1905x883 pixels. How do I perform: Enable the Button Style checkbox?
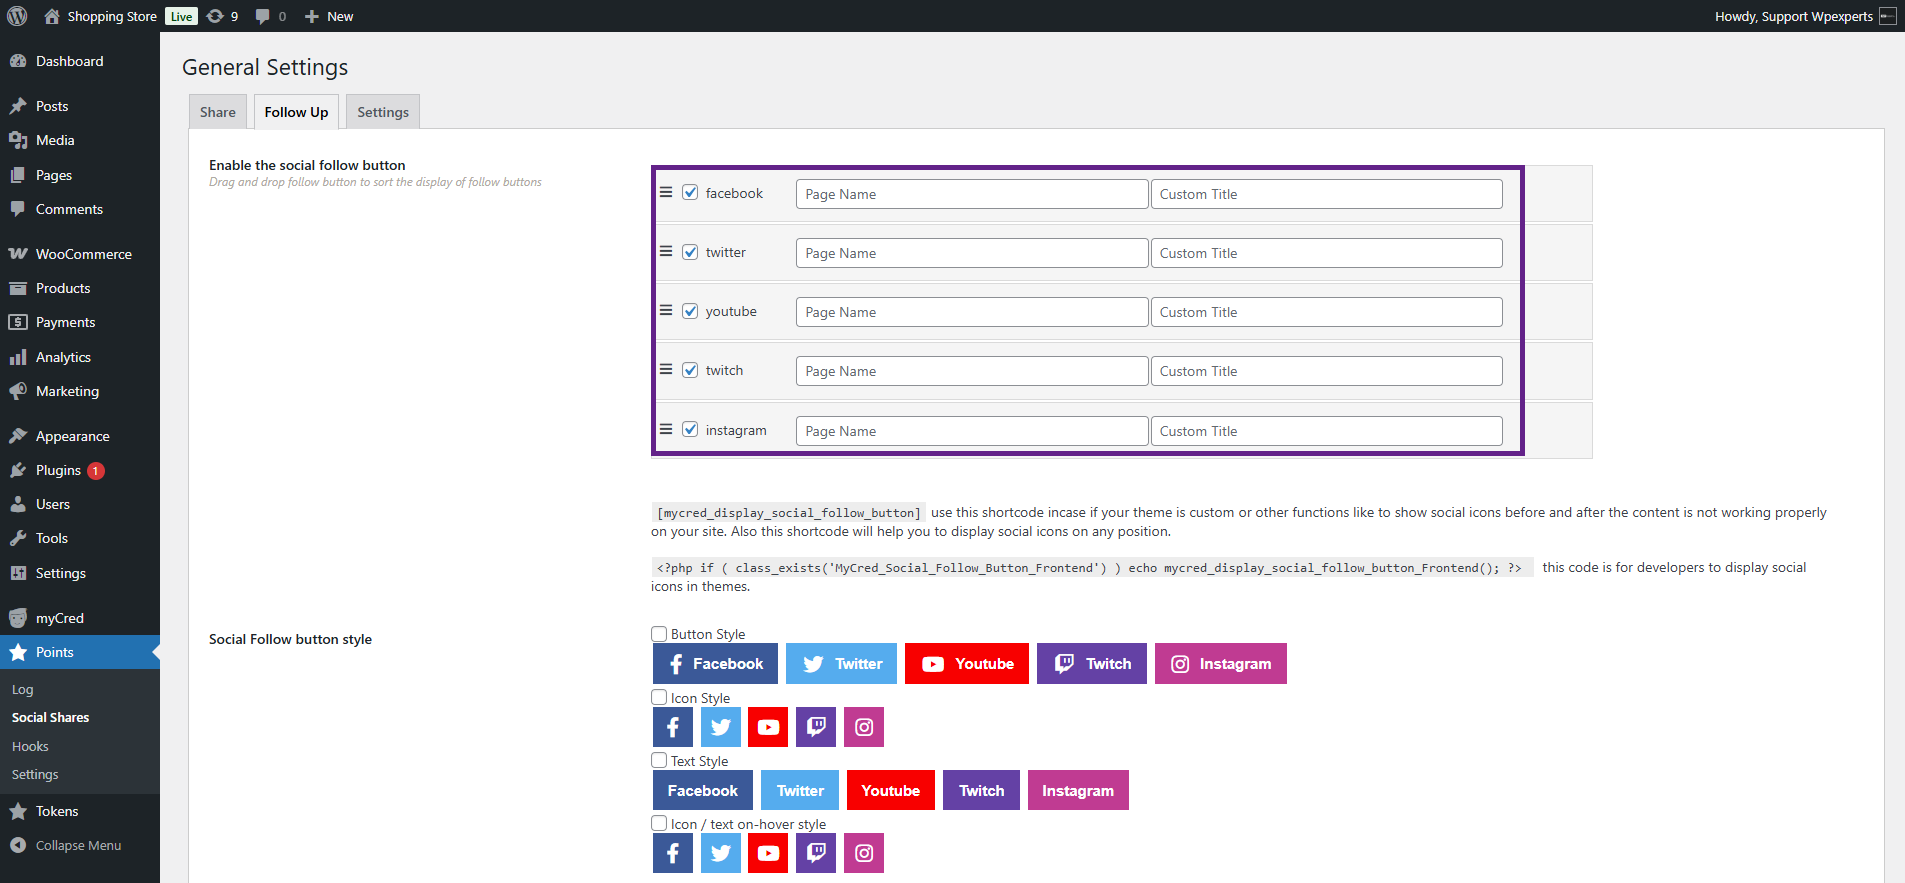pyautogui.click(x=659, y=634)
